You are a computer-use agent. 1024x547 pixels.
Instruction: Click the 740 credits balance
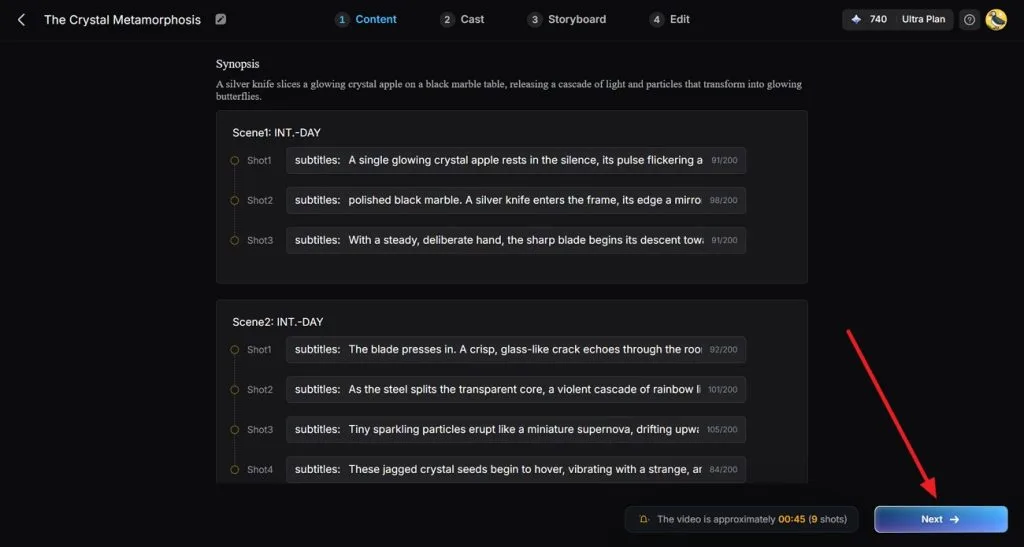click(878, 20)
